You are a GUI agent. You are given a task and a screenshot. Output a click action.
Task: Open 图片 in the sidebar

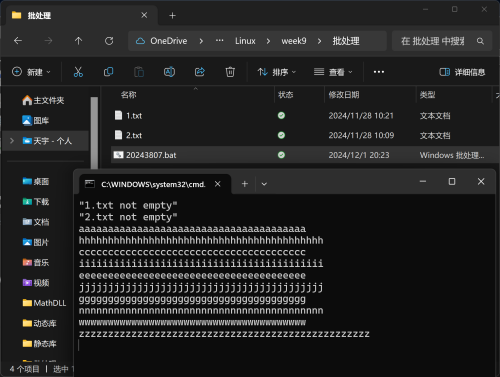coord(36,242)
